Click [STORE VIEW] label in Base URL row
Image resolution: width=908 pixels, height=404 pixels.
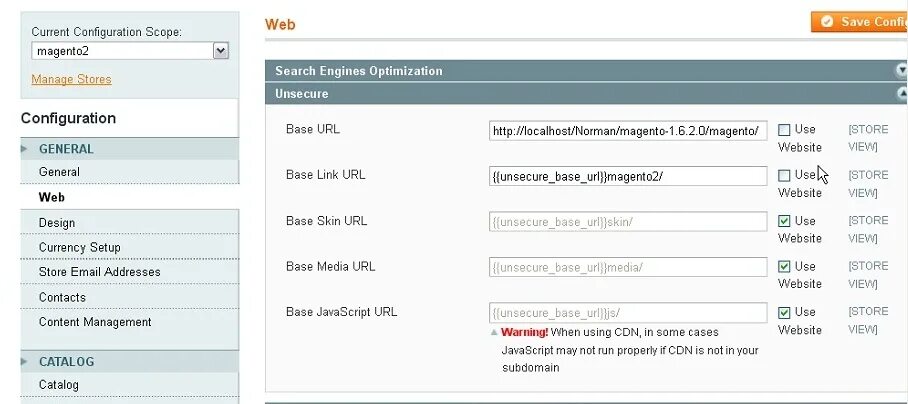tap(868, 138)
